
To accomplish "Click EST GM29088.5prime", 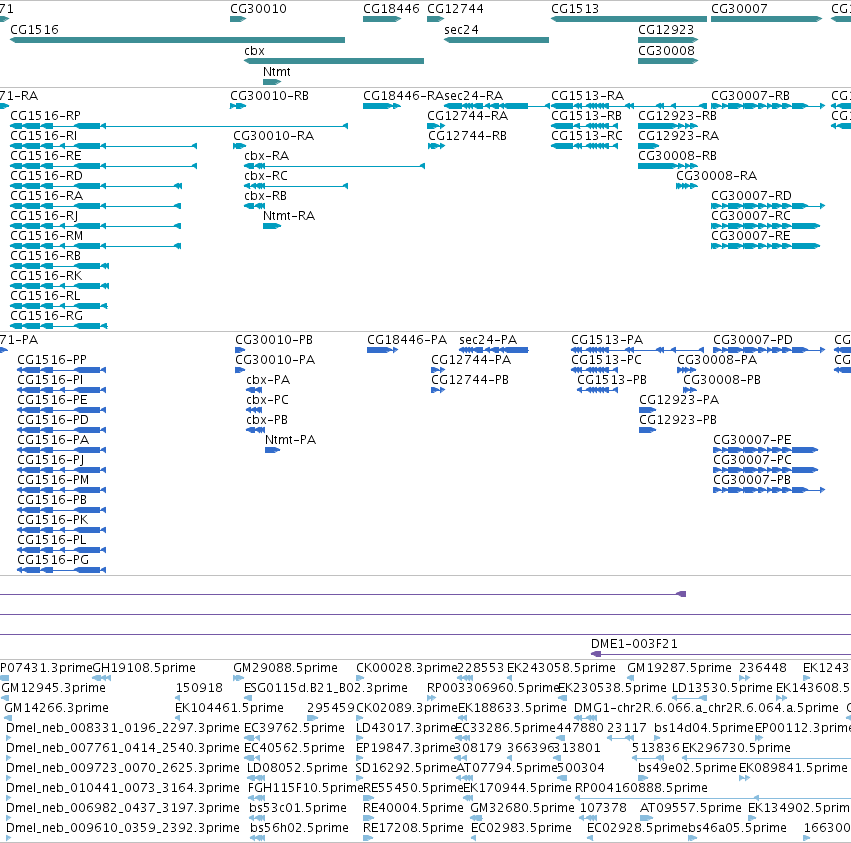I will click(x=238, y=678).
